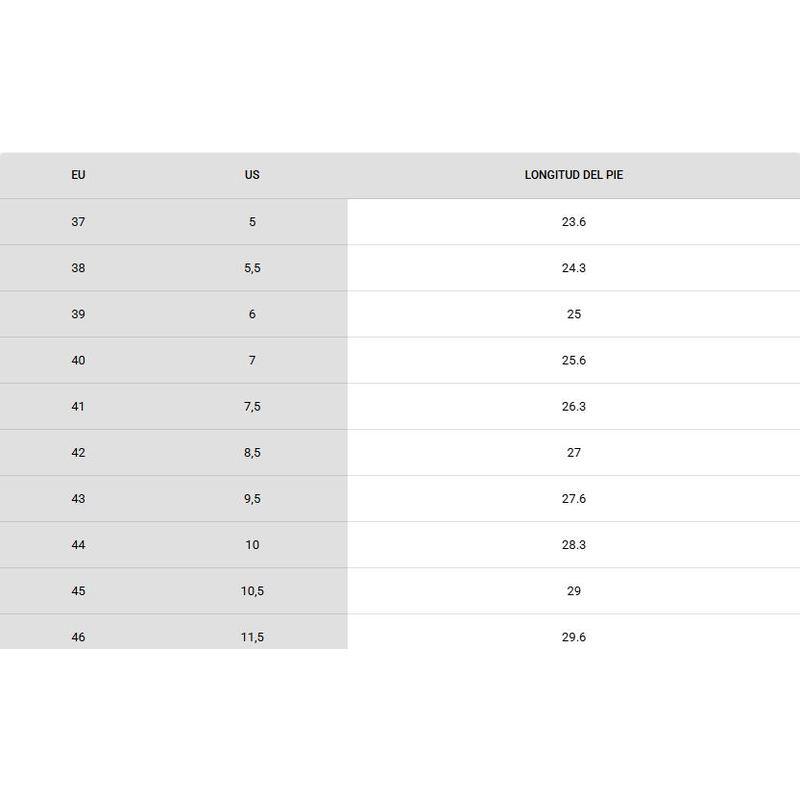
Task: Select EU size 40 cell
Action: pyautogui.click(x=78, y=360)
